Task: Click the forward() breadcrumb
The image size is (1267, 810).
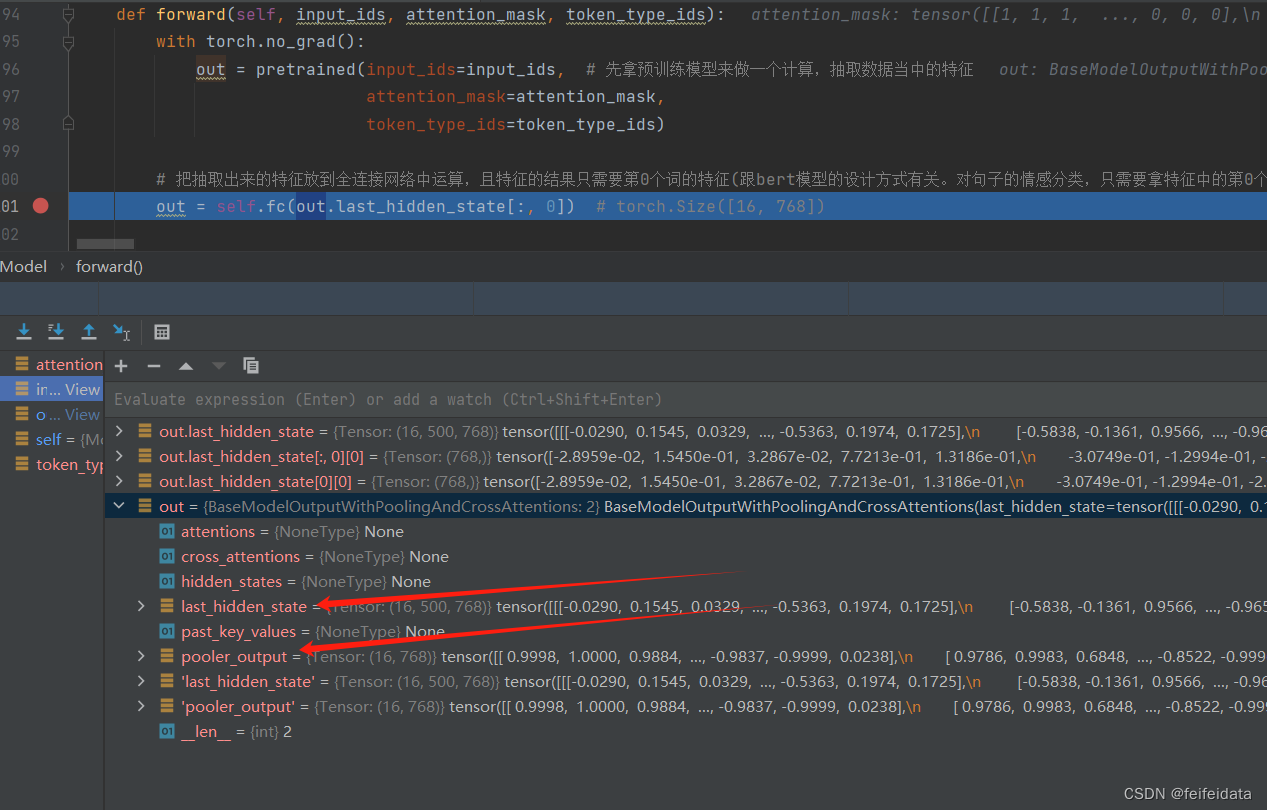Action: pyautogui.click(x=109, y=266)
